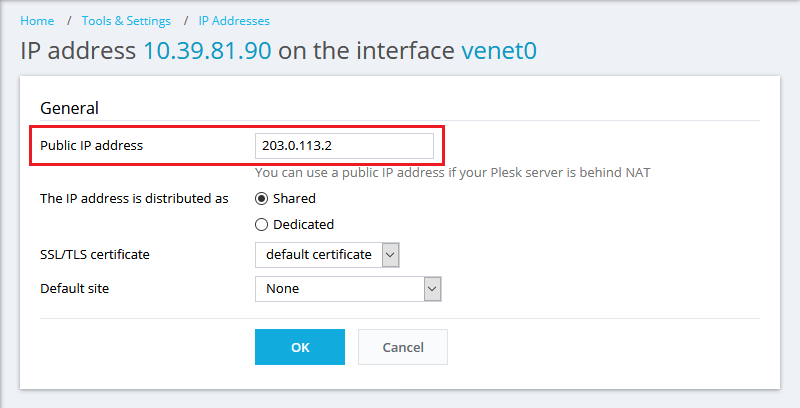Go to Tools & Settings breadcrumb
This screenshot has width=800, height=408.
pyautogui.click(x=126, y=21)
